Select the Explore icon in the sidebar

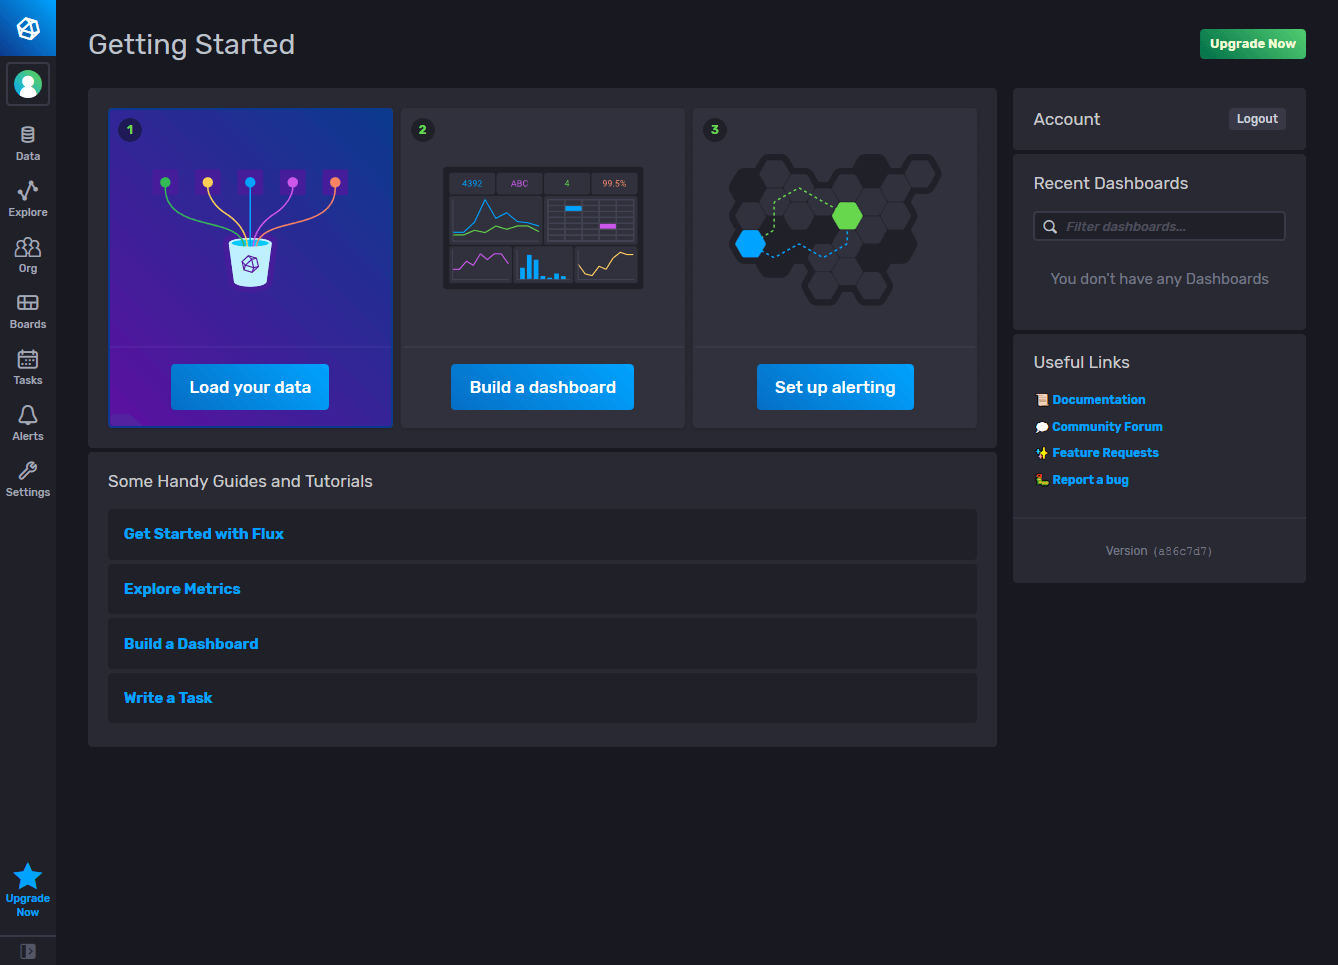click(27, 195)
